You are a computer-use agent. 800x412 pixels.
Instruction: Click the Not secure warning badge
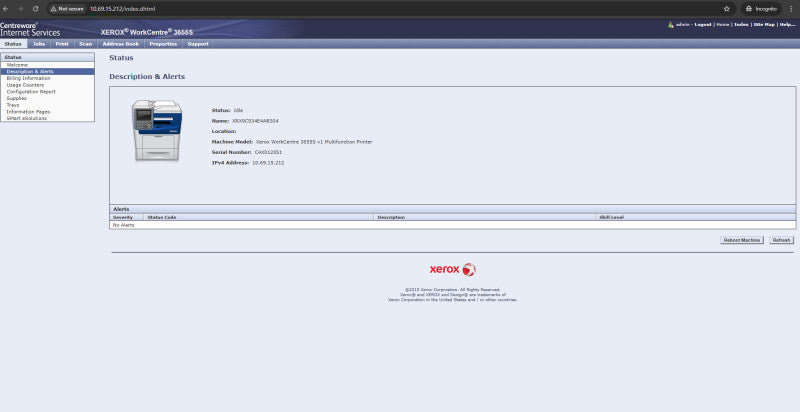[x=67, y=9]
